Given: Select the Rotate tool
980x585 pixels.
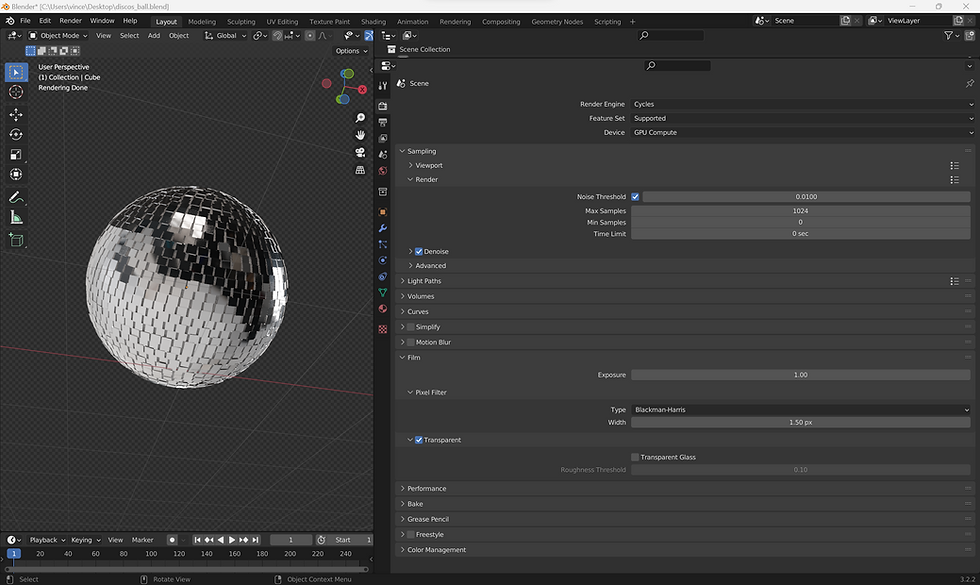Looking at the screenshot, I should coord(16,134).
